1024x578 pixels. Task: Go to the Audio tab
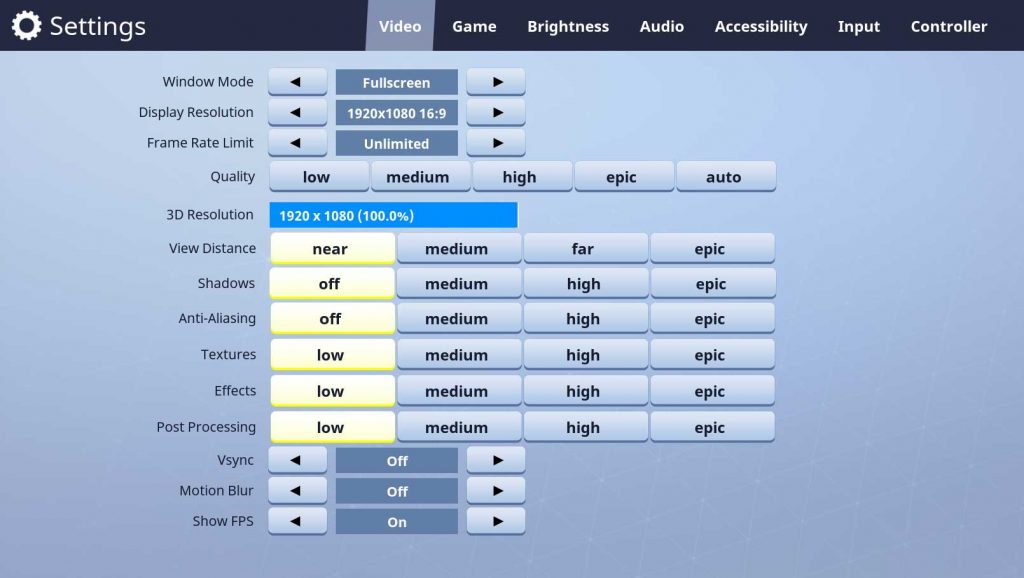click(662, 26)
